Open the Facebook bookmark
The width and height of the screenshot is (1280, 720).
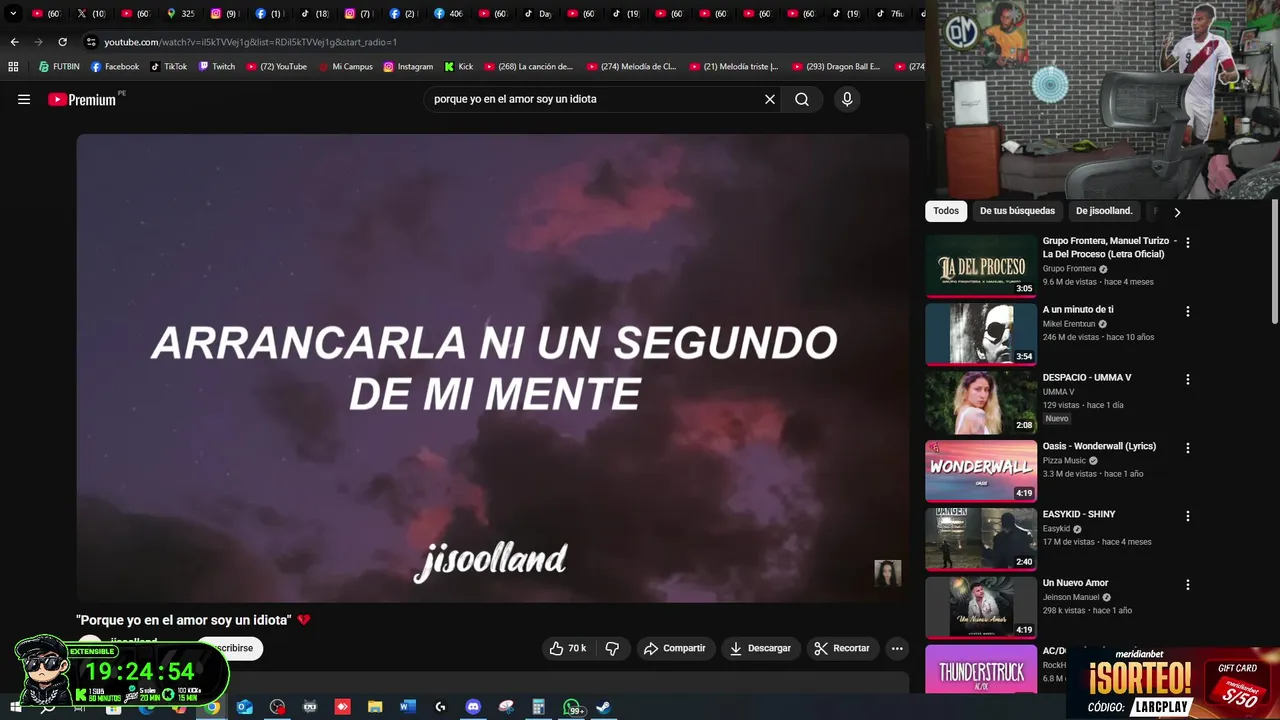point(115,67)
